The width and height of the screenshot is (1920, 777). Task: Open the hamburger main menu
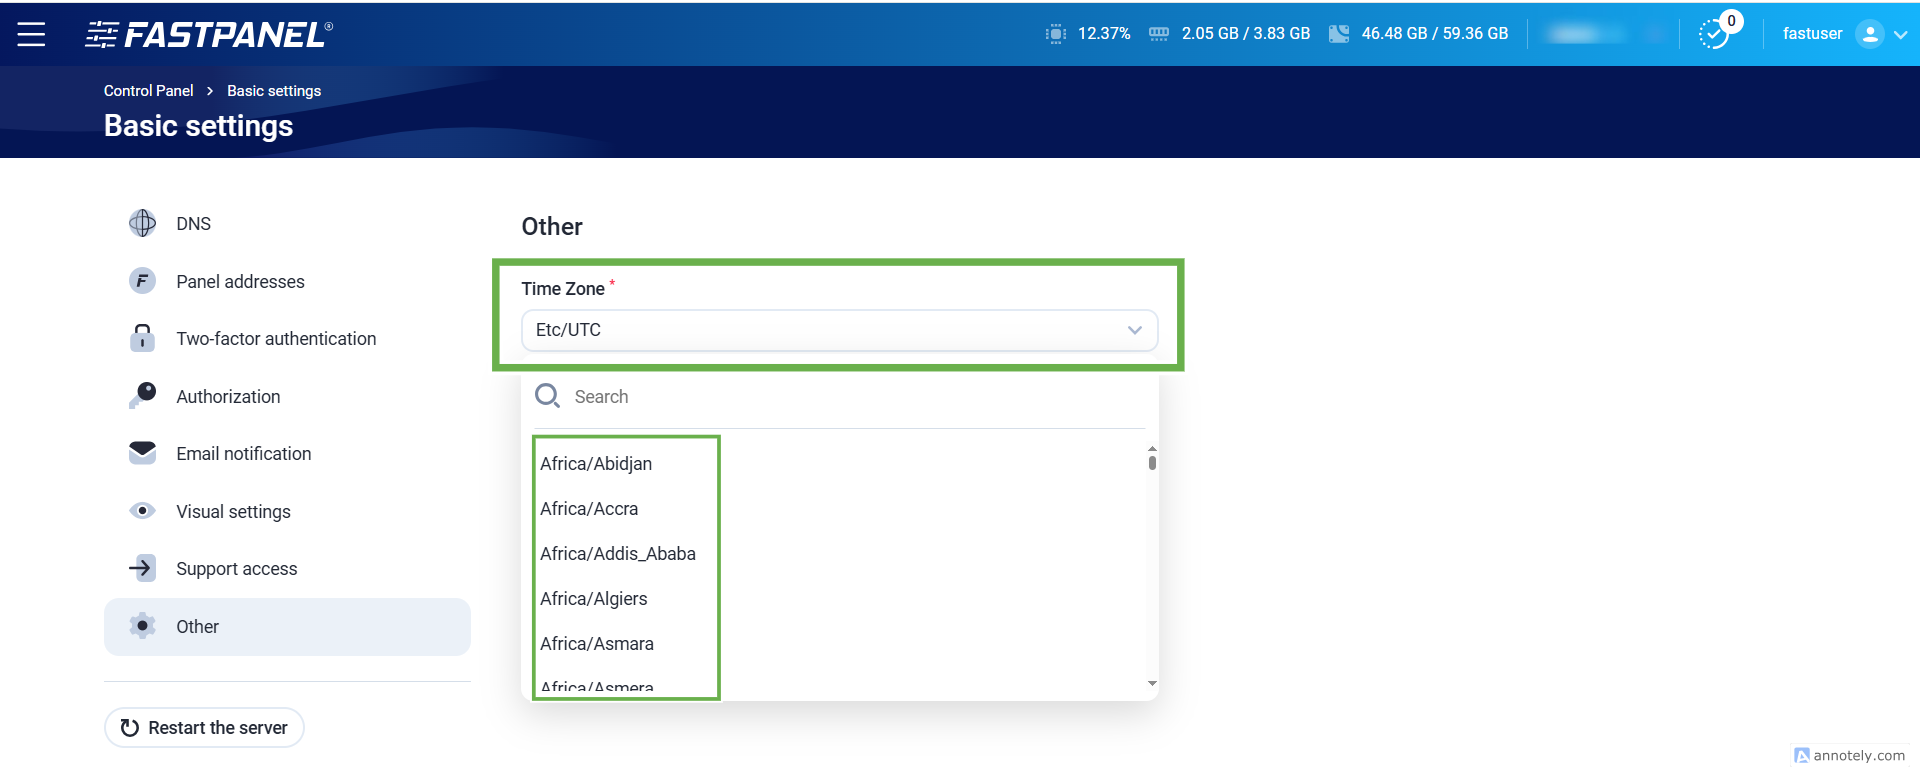point(31,34)
